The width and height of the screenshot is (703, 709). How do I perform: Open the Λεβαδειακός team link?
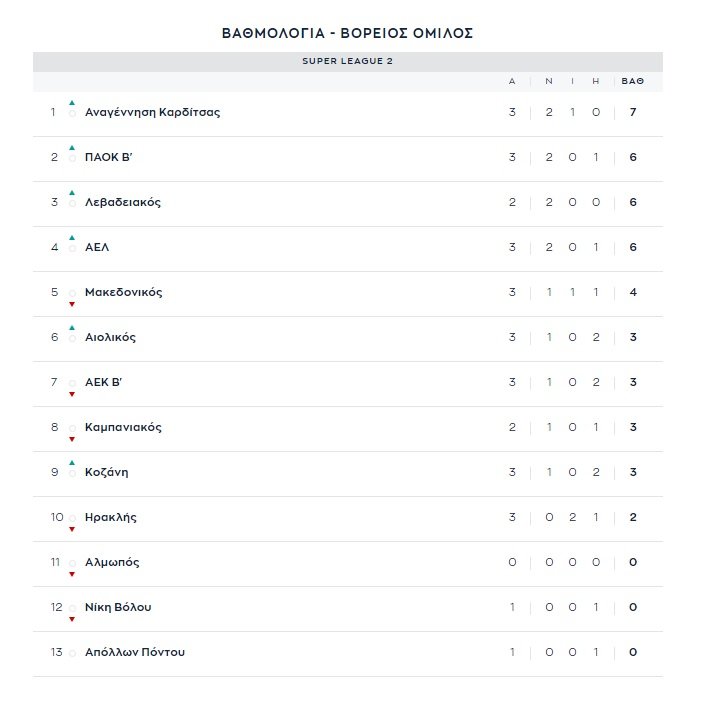tap(123, 202)
